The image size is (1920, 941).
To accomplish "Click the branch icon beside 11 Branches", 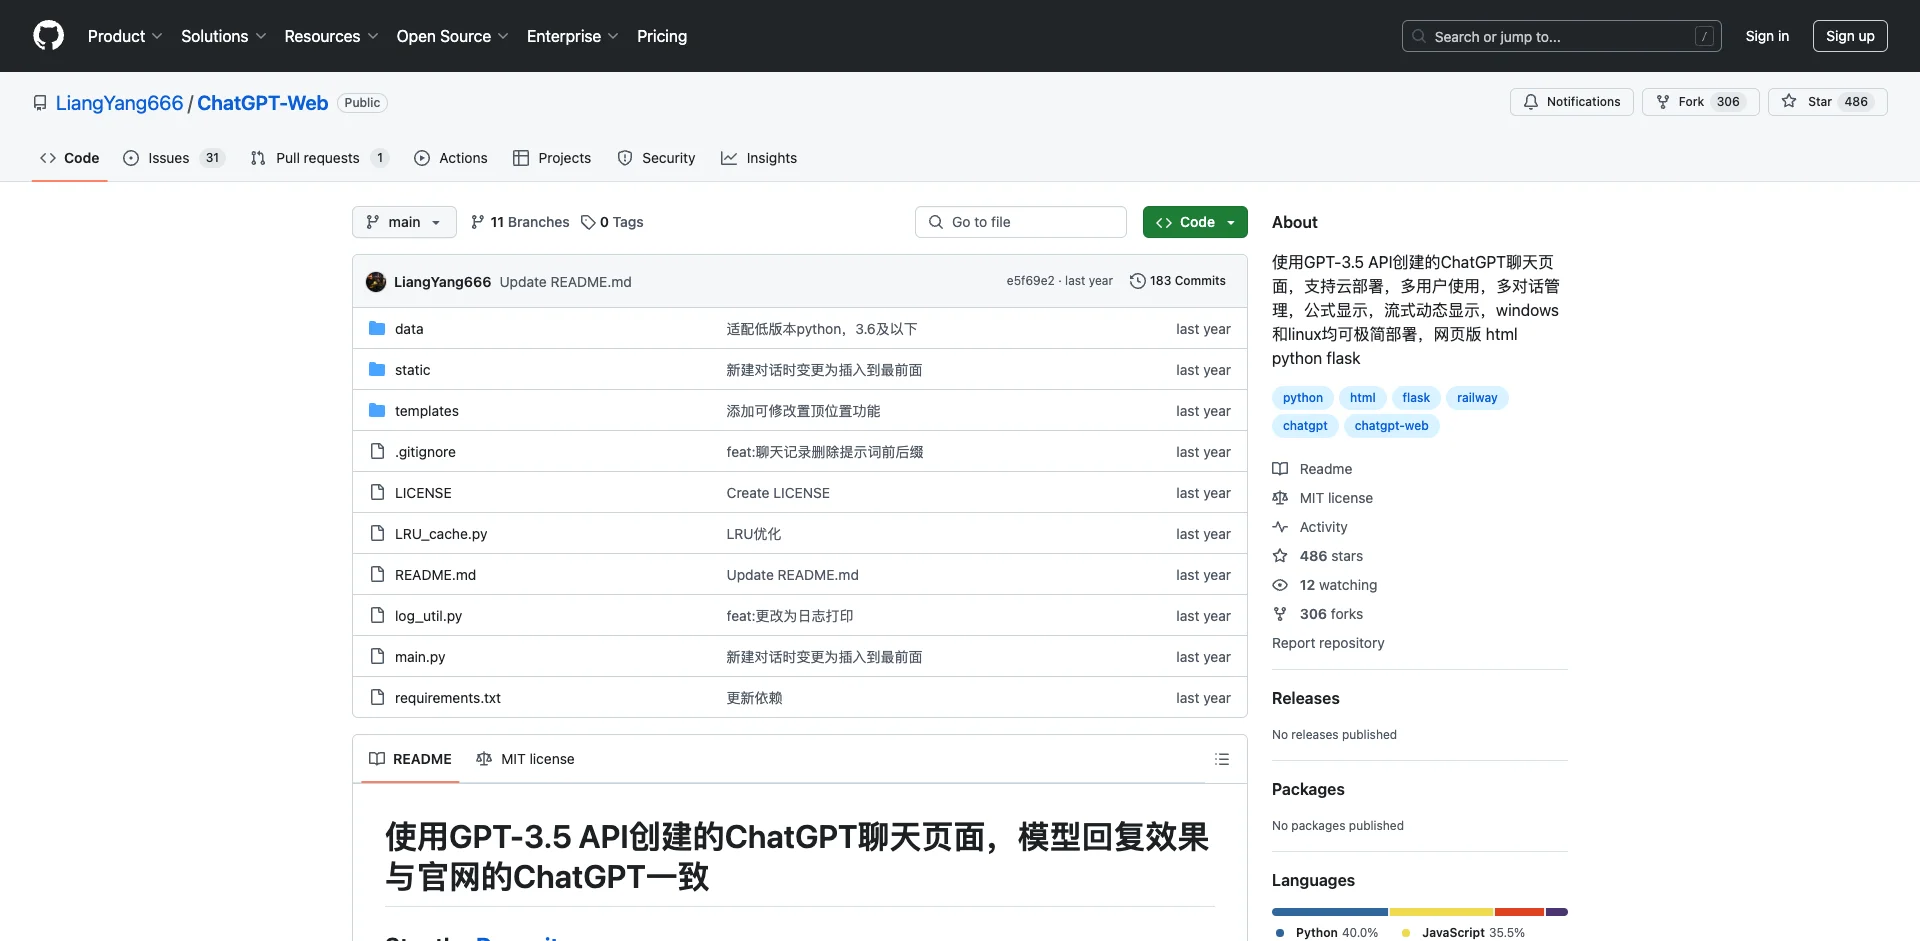I will [478, 222].
